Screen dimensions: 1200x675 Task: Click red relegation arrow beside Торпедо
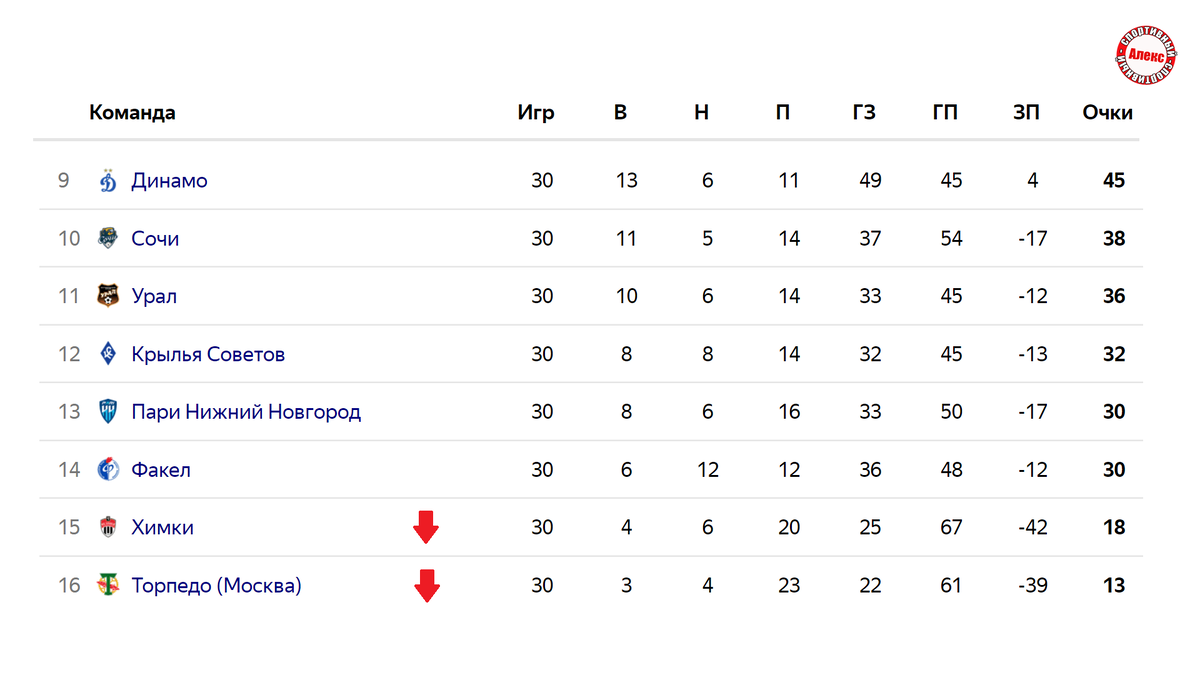pos(427,586)
